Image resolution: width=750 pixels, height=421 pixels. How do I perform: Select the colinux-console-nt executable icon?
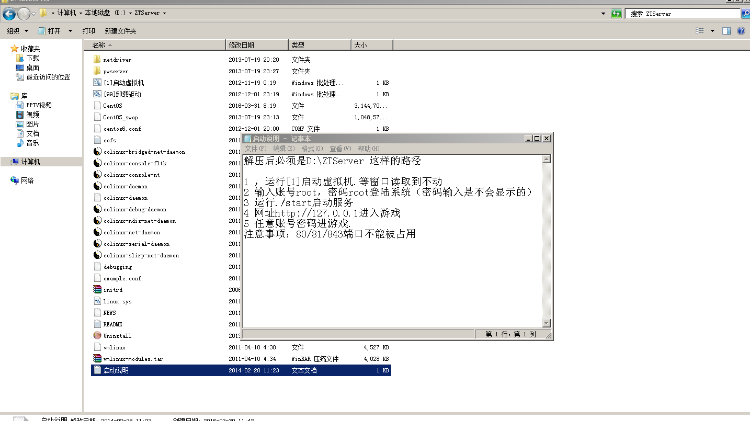click(x=97, y=174)
